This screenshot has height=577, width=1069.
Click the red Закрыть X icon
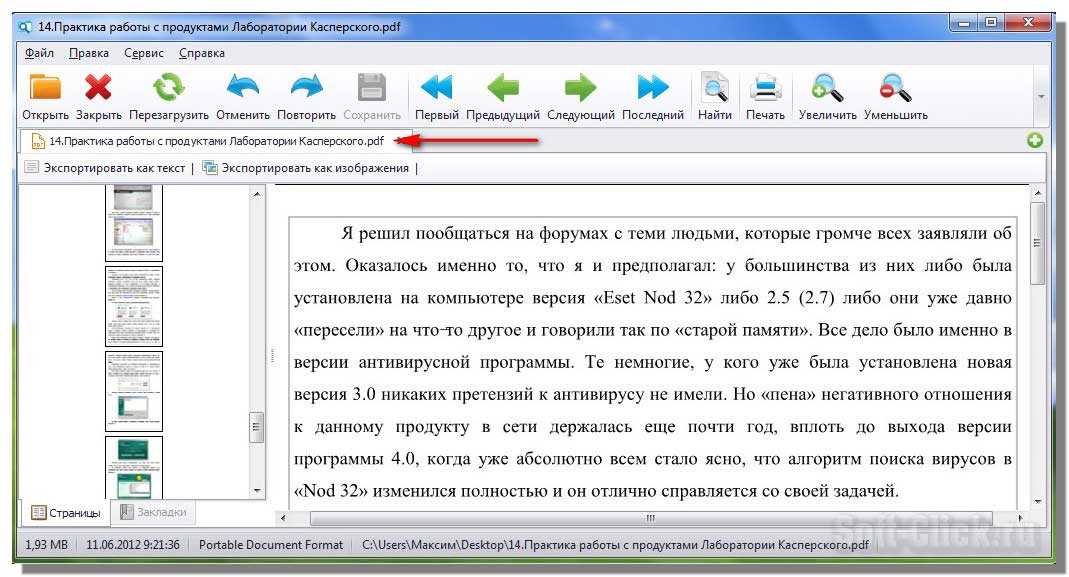[98, 89]
